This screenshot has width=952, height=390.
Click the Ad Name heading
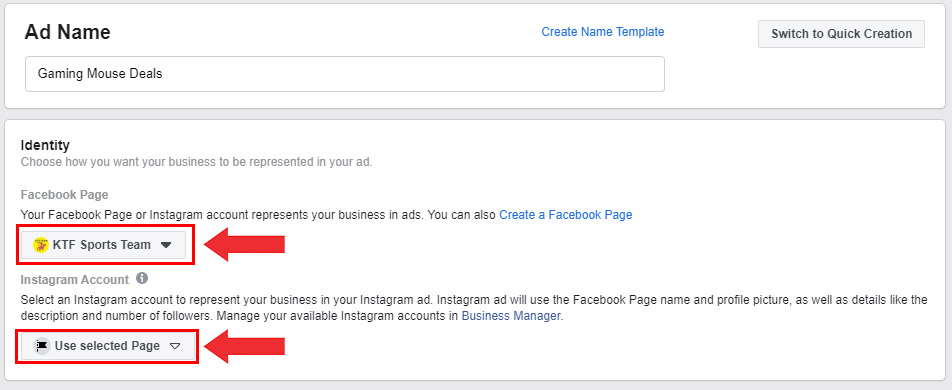coord(67,32)
